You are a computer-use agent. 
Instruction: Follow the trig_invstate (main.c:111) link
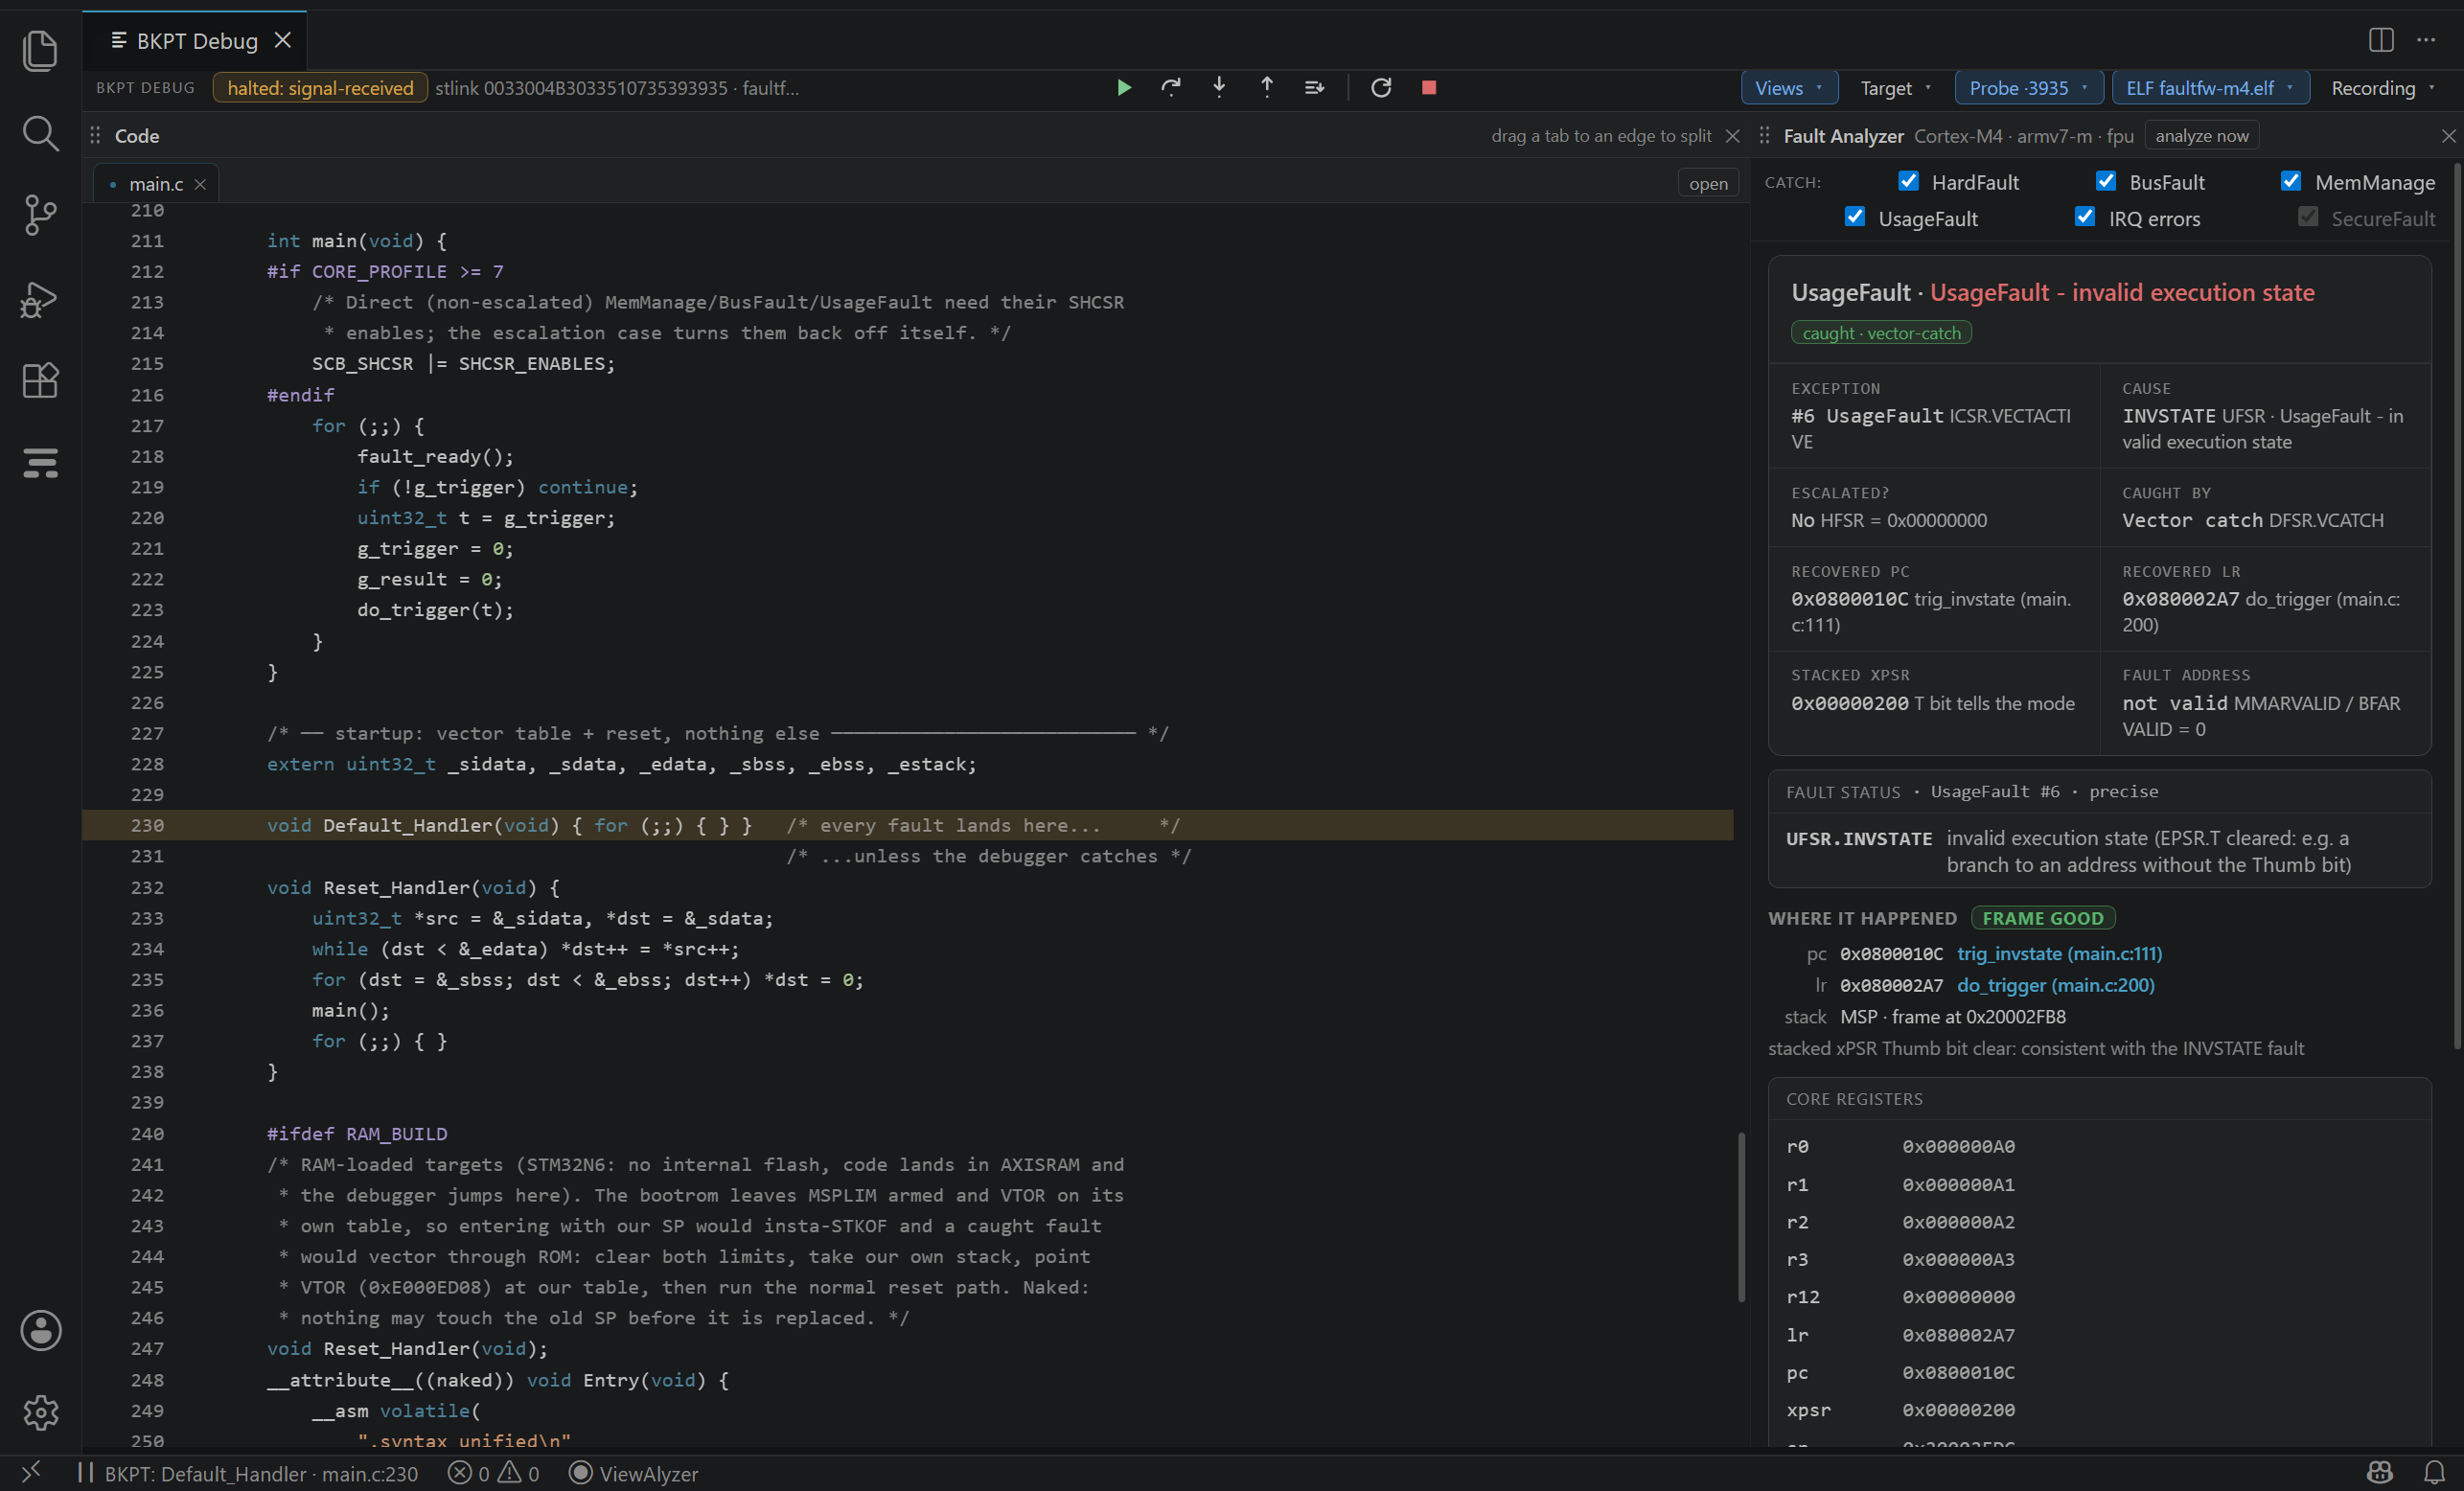(2059, 954)
